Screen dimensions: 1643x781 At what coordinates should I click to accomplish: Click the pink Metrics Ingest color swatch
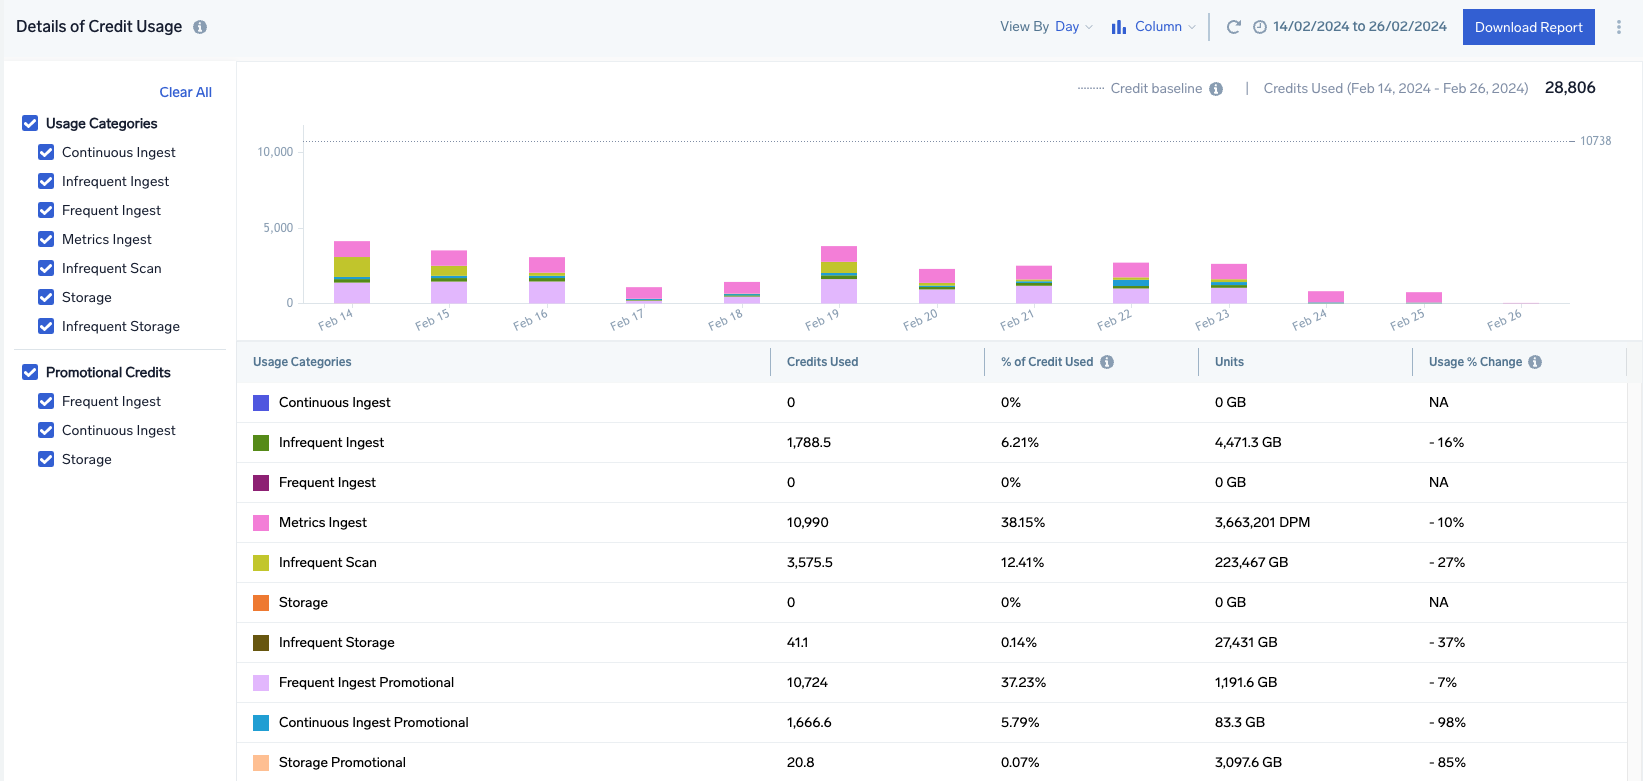(261, 522)
